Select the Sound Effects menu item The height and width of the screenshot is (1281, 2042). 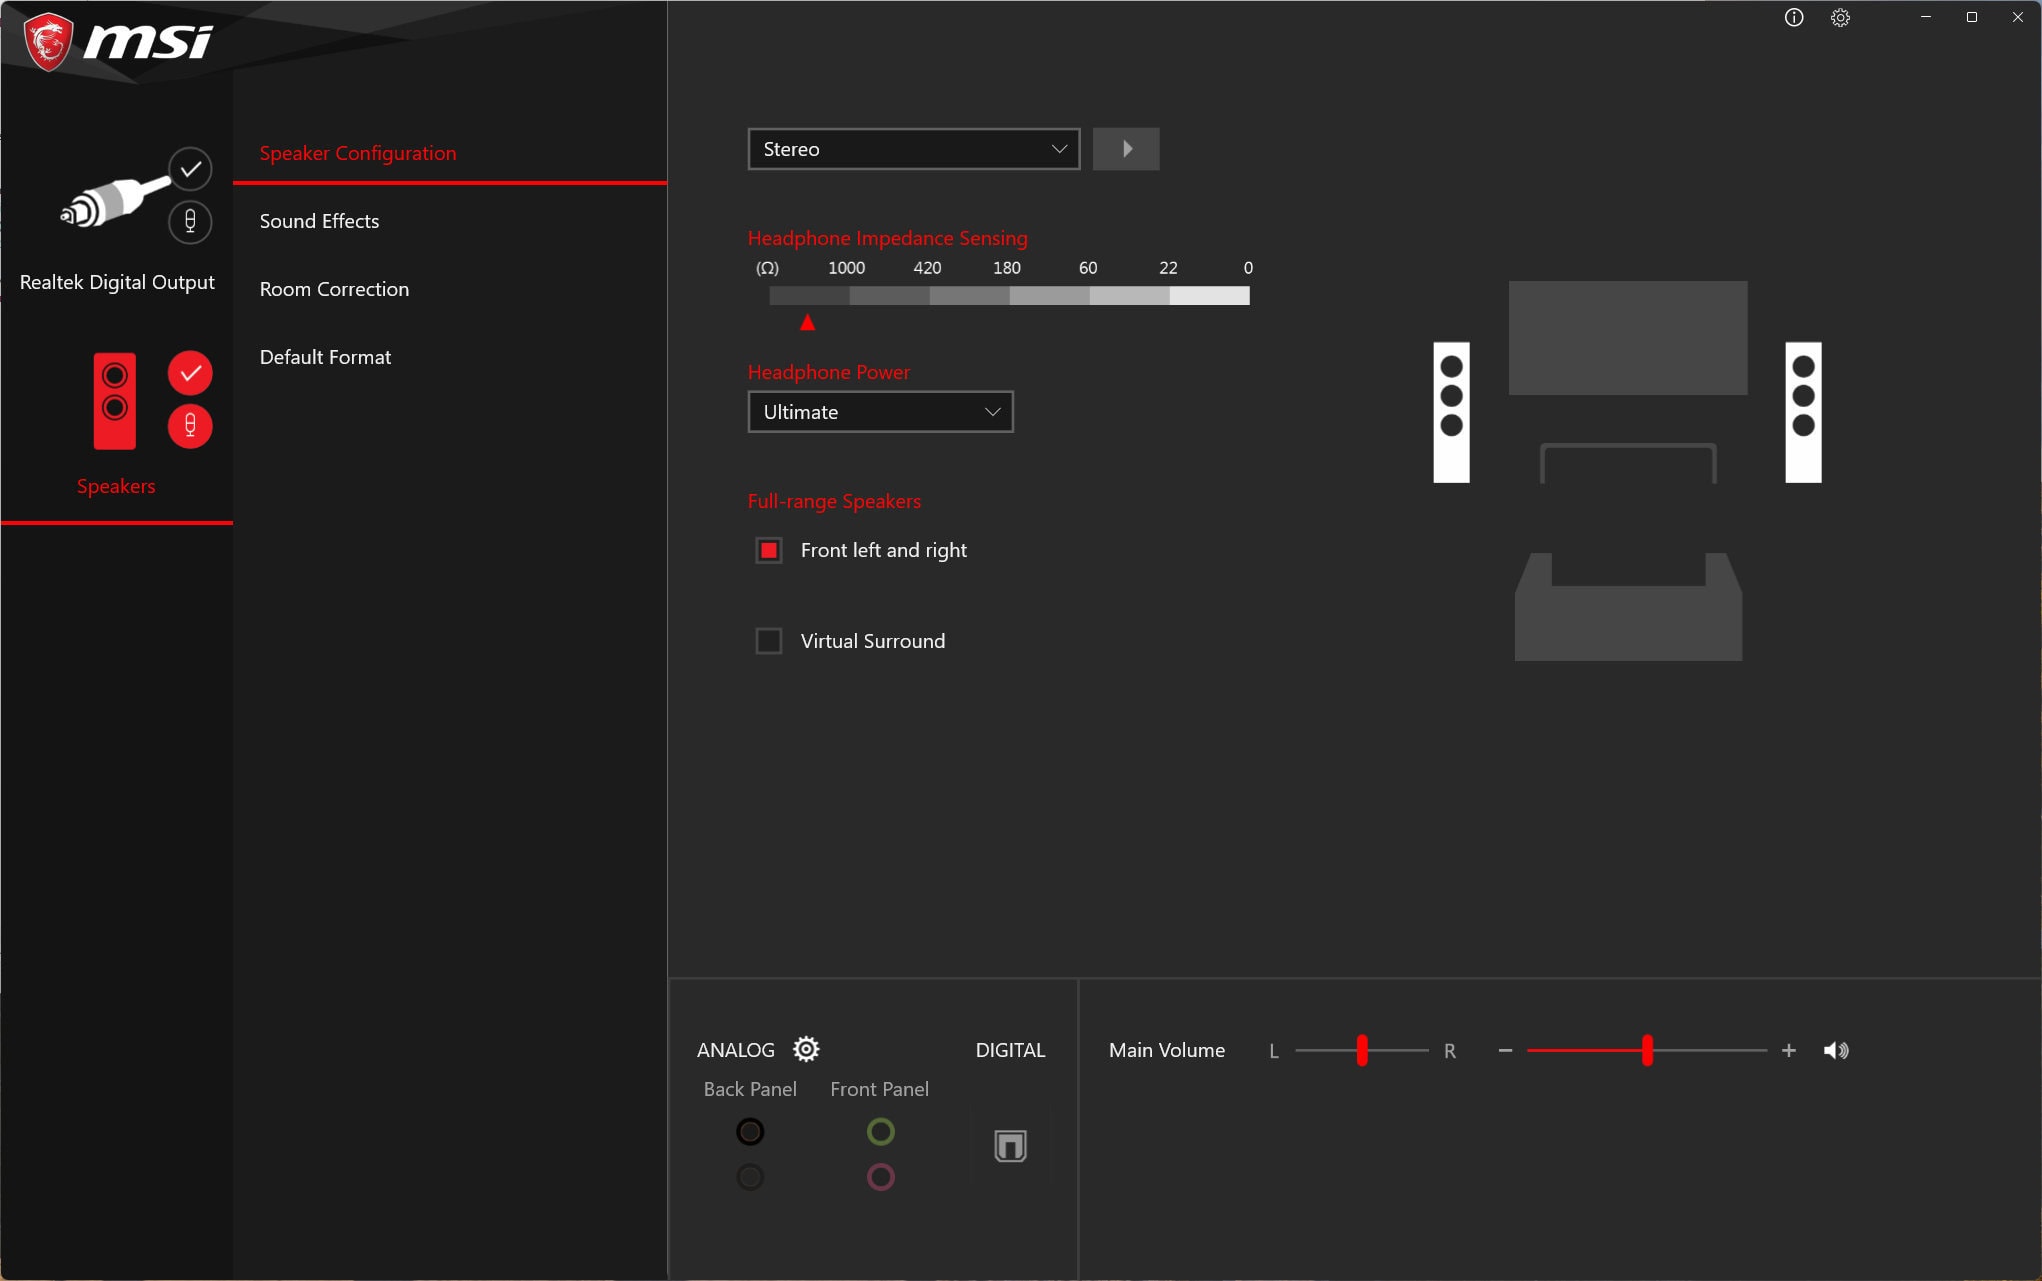pyautogui.click(x=317, y=218)
